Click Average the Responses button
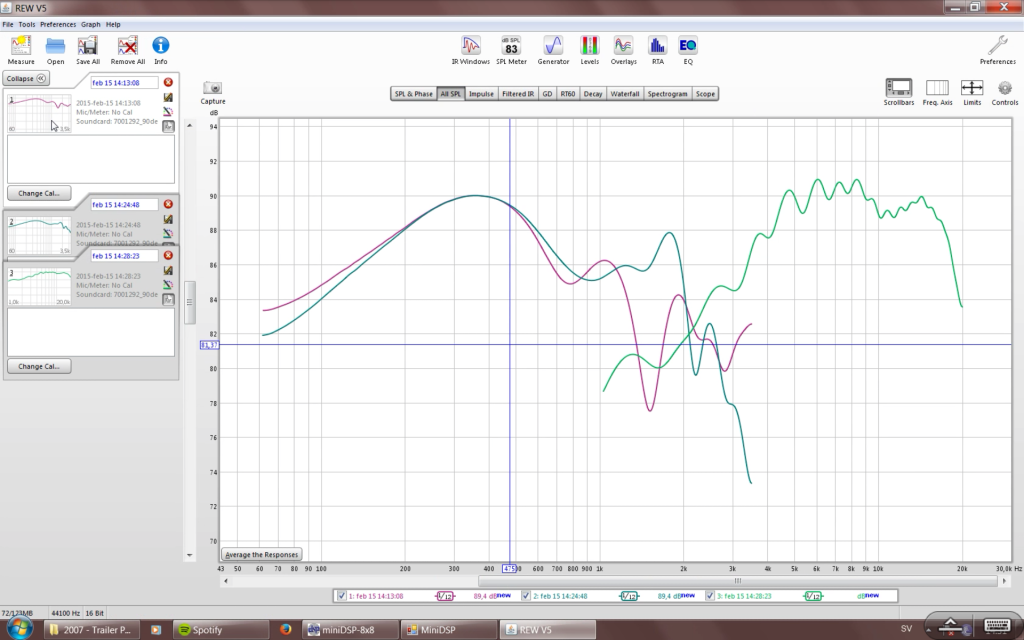Viewport: 1024px width, 640px height. point(261,554)
